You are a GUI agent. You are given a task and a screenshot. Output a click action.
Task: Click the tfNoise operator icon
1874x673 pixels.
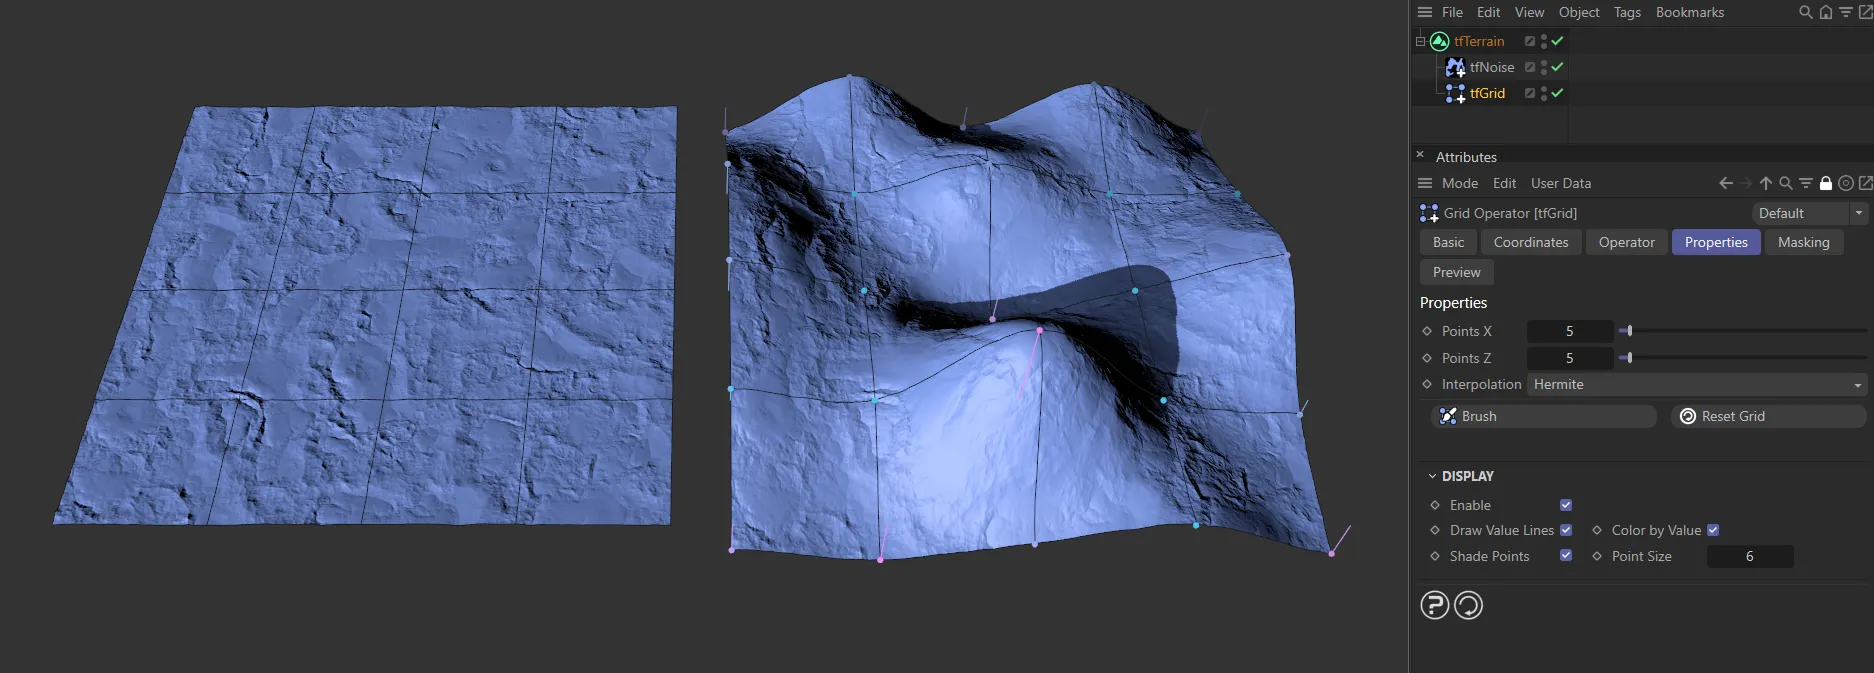pos(1455,67)
